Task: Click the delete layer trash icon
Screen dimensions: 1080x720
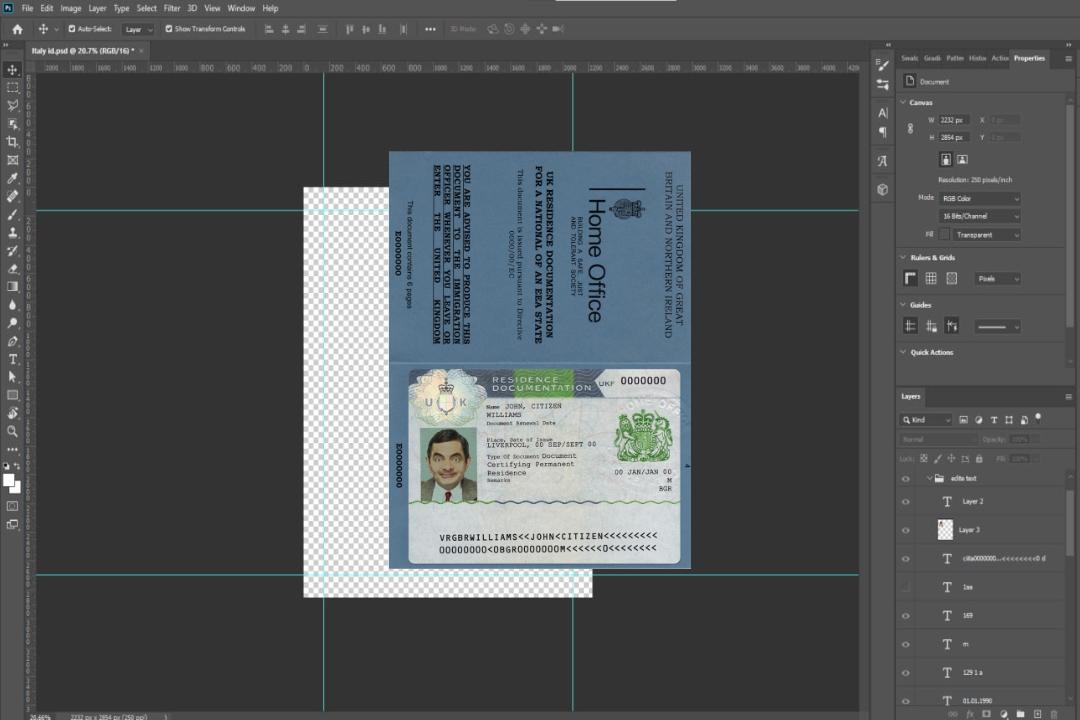Action: point(1054,714)
